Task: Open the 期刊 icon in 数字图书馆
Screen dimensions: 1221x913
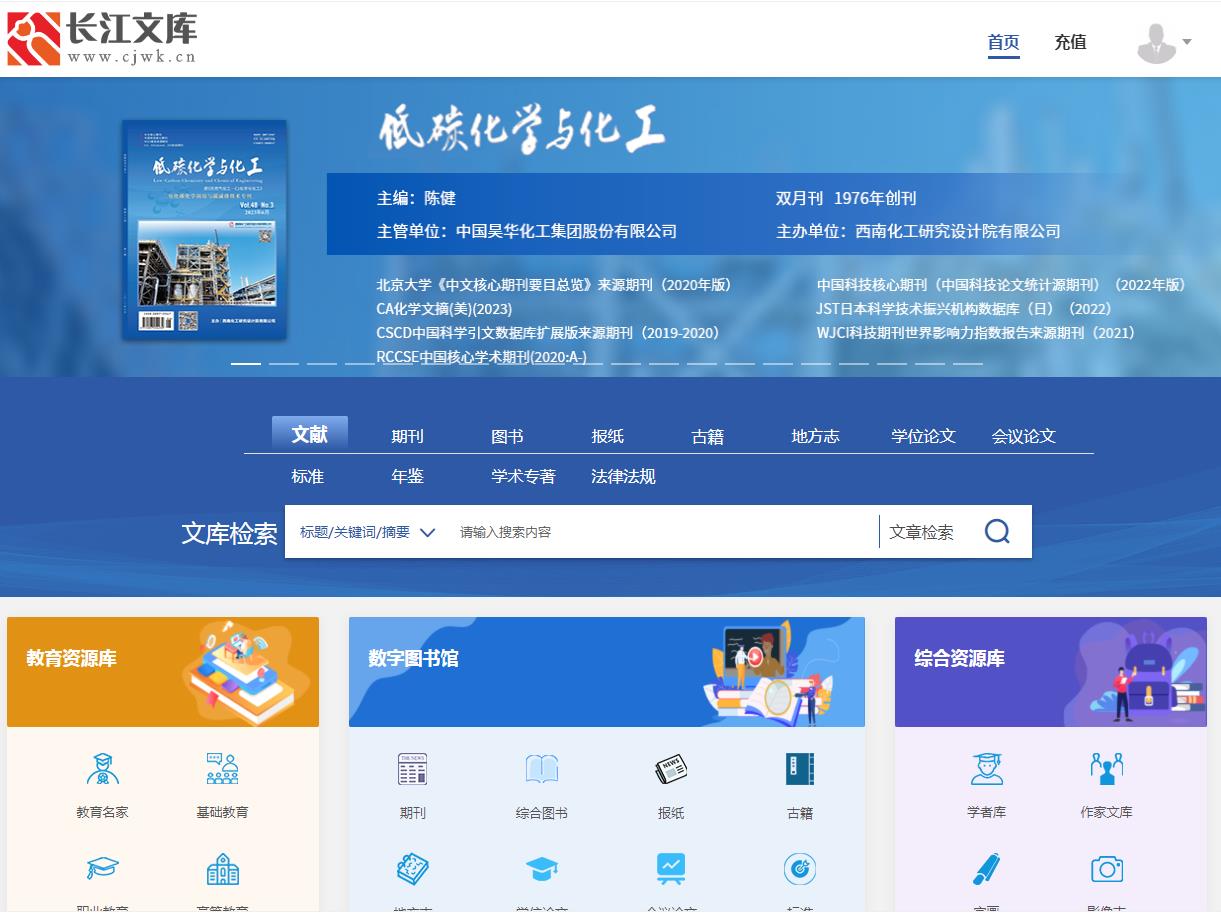Action: 412,769
